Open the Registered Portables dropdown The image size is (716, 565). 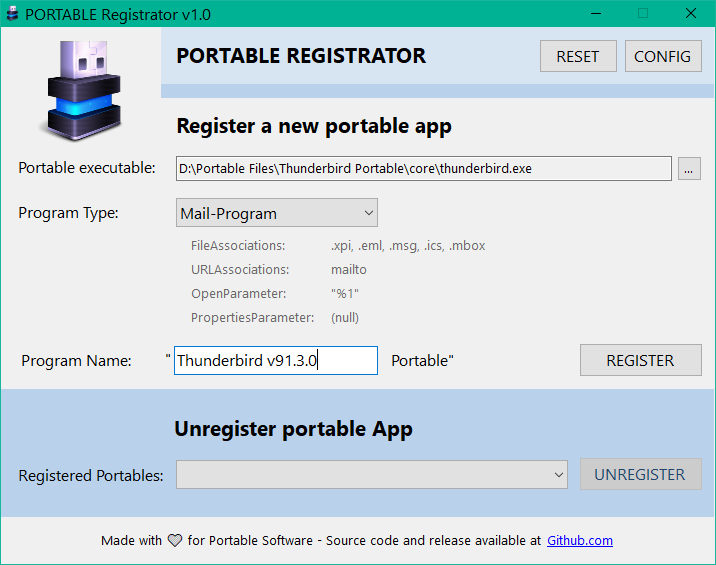pos(373,475)
